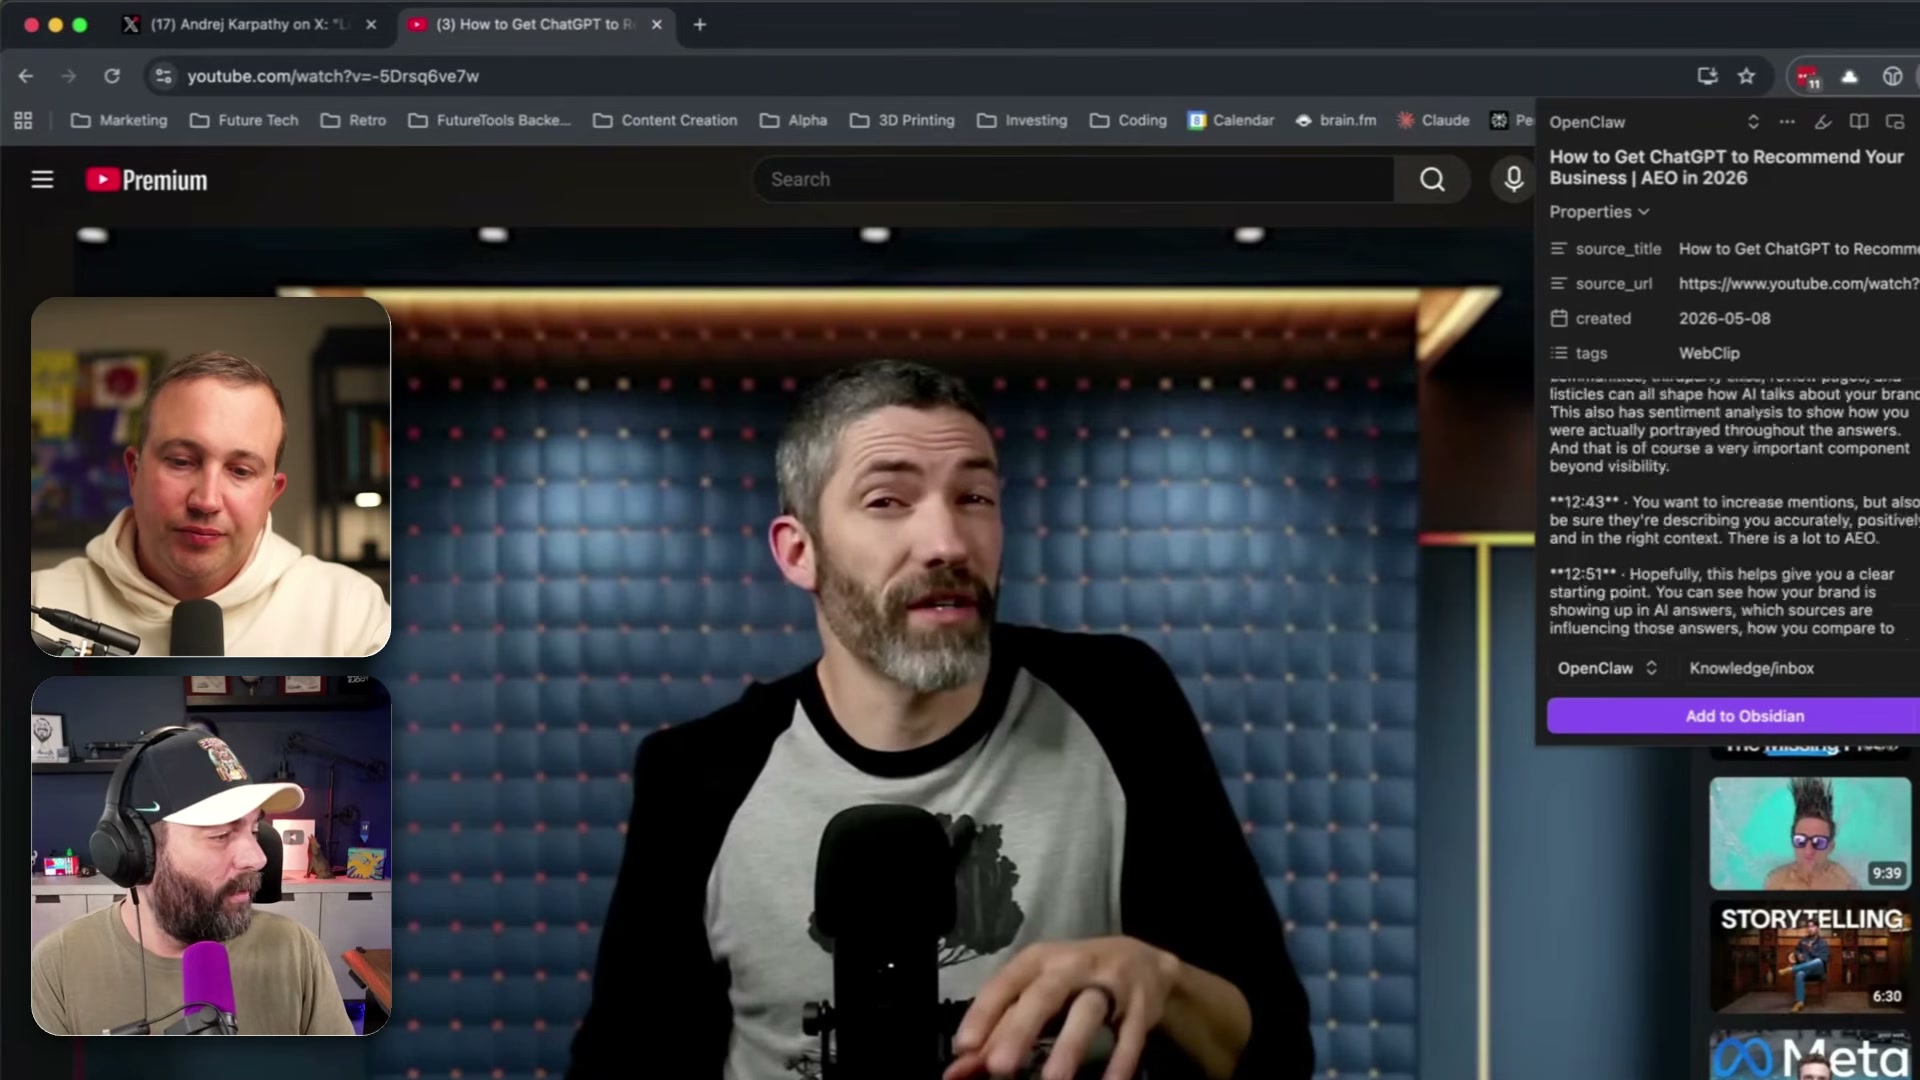The image size is (1920, 1080).
Task: Go forward with browser forward arrow
Action: coord(68,76)
